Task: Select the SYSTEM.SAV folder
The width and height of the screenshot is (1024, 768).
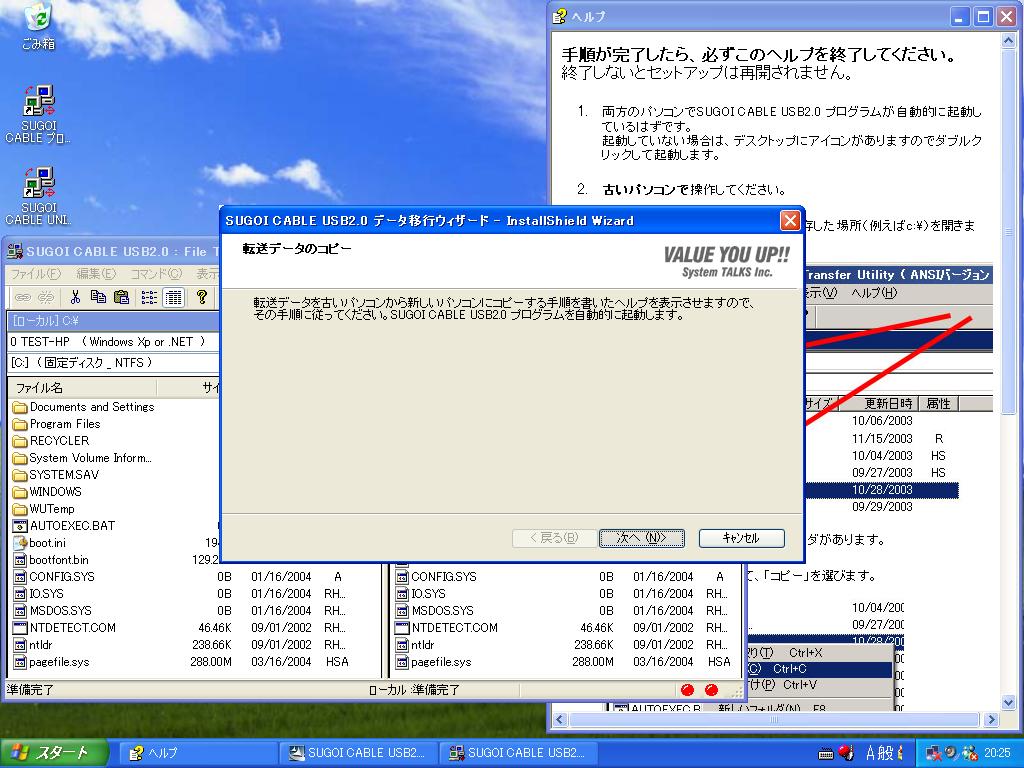Action: 56,475
